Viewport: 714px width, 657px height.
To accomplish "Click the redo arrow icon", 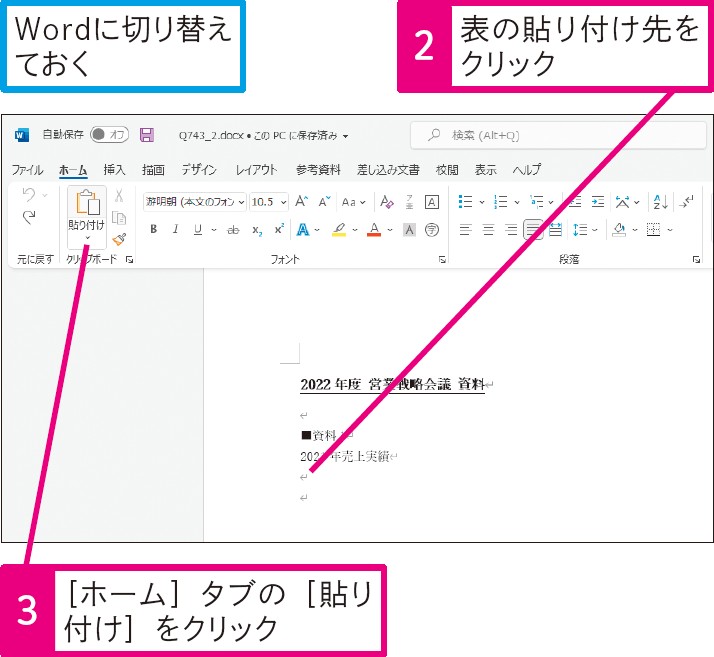I will coord(29,218).
